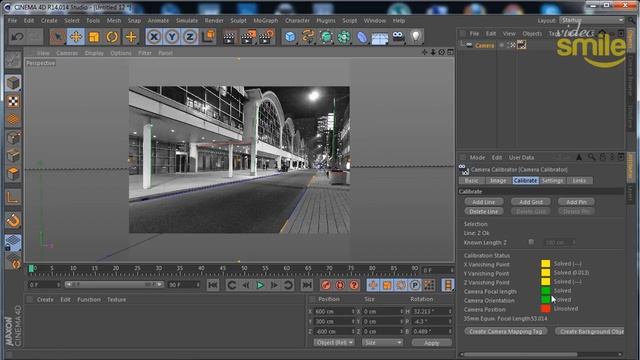The image size is (640, 360).
Task: Open the Object (Rel) dropdown
Action: pos(333,342)
